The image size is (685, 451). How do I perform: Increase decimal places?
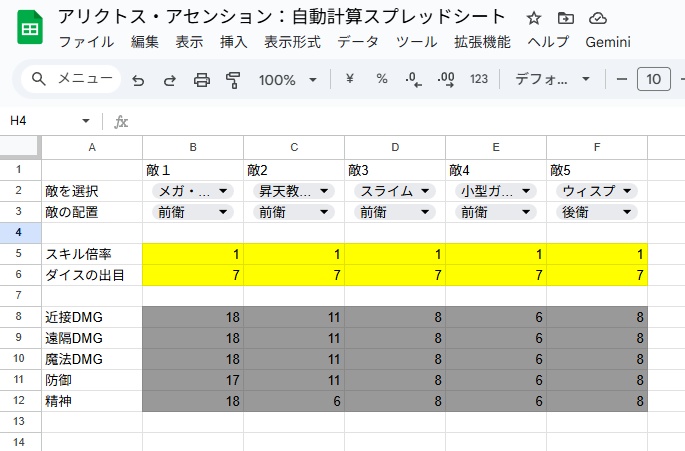click(x=446, y=80)
